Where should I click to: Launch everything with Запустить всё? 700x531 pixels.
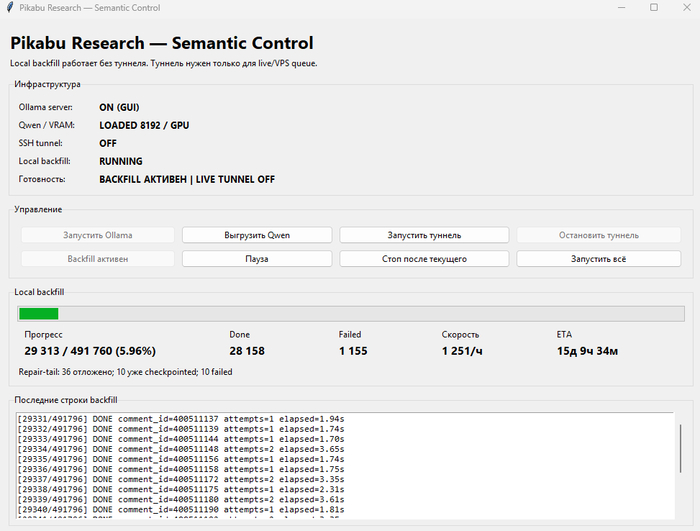[599, 259]
